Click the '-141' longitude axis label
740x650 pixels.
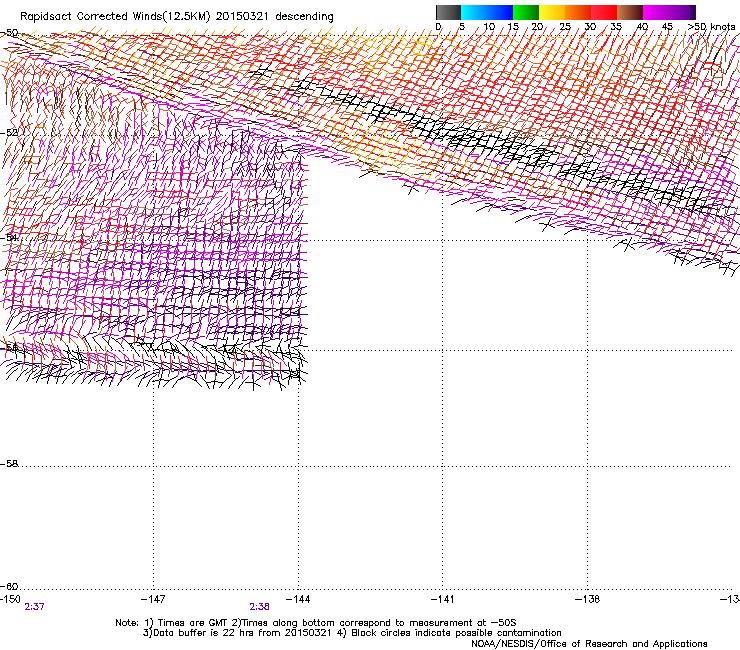[x=443, y=599]
